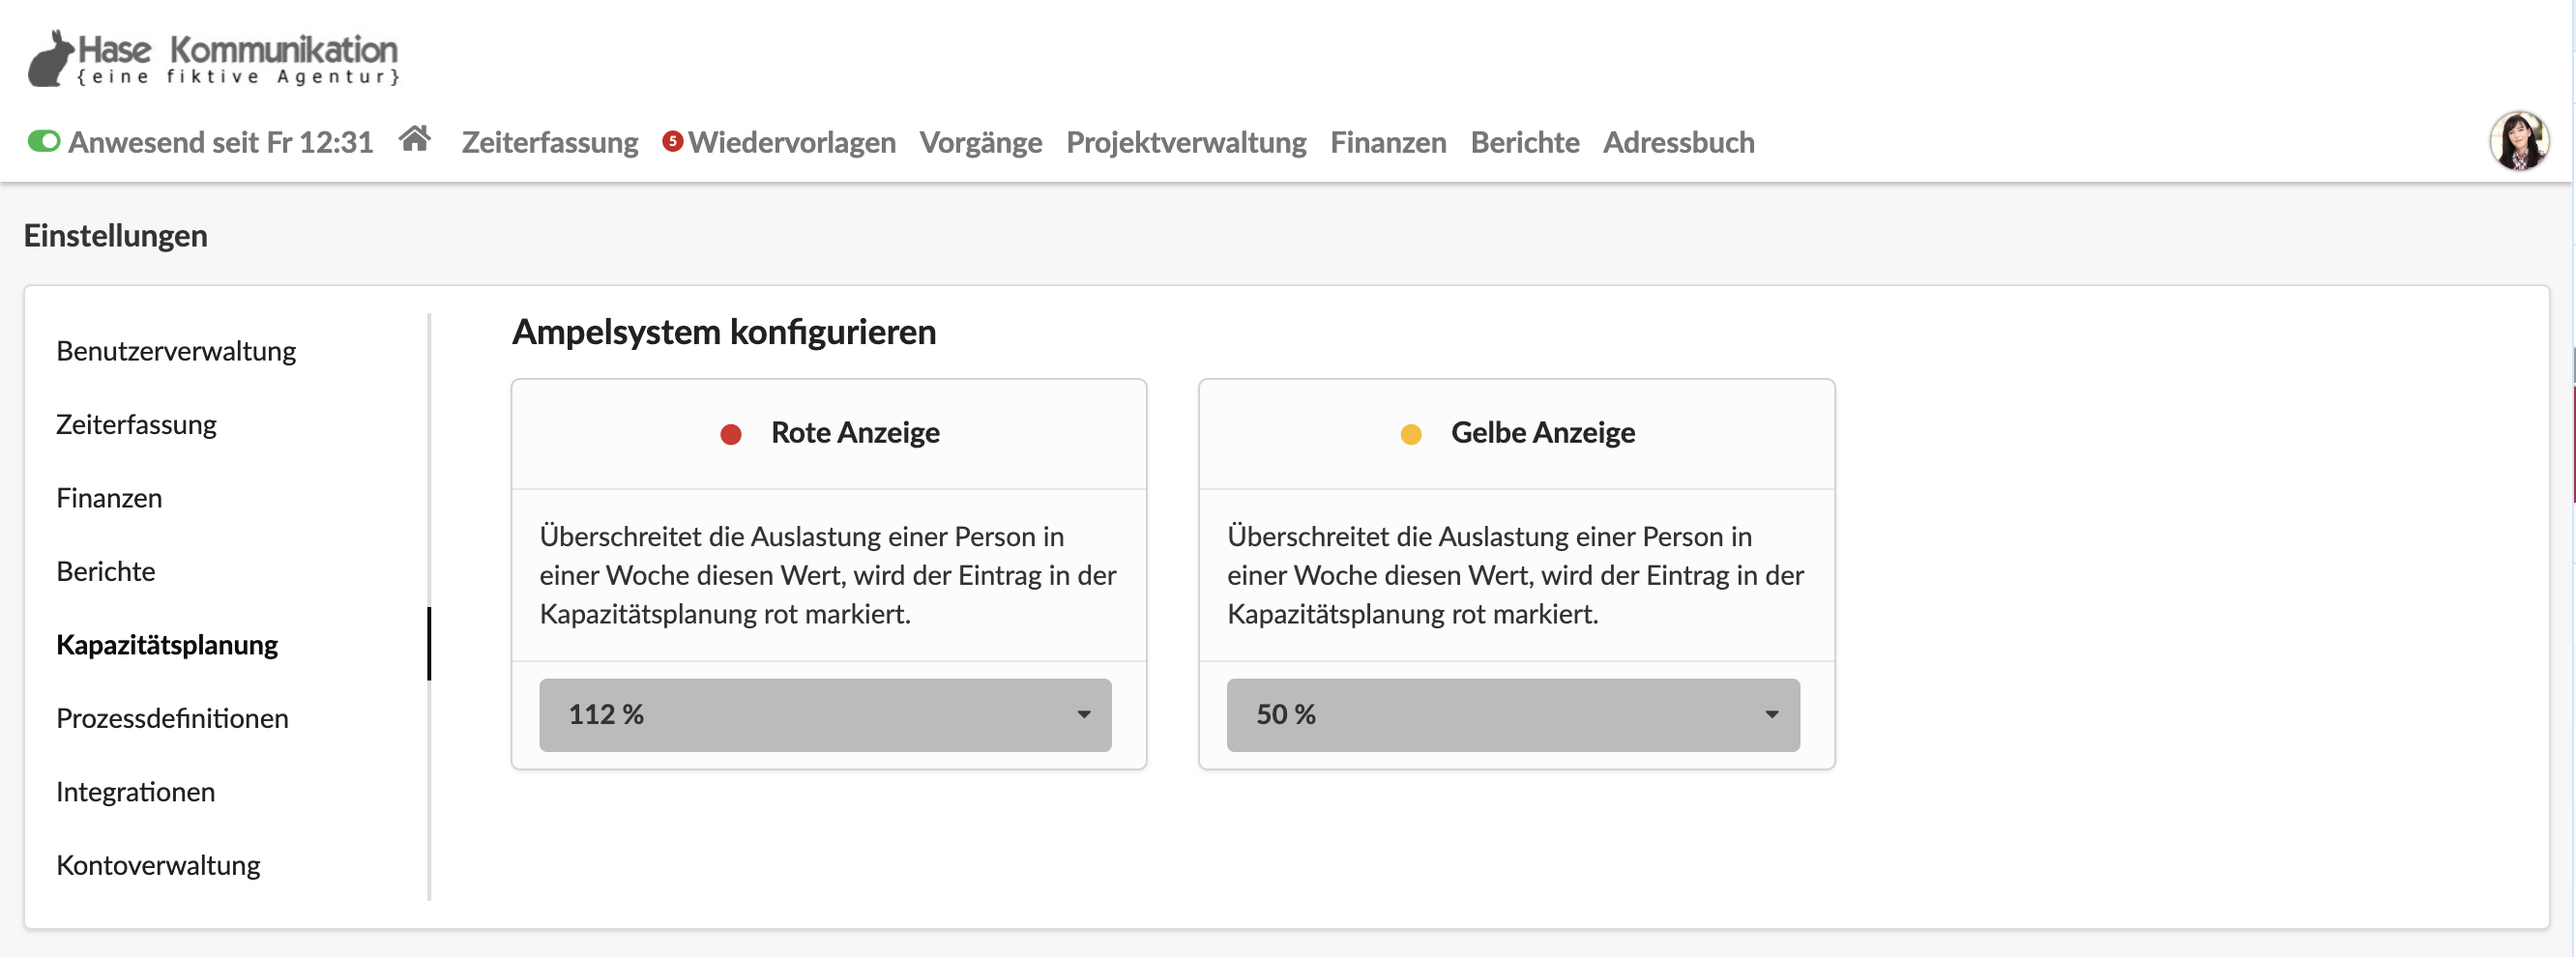Select Finanzen in the settings sidebar

[109, 498]
